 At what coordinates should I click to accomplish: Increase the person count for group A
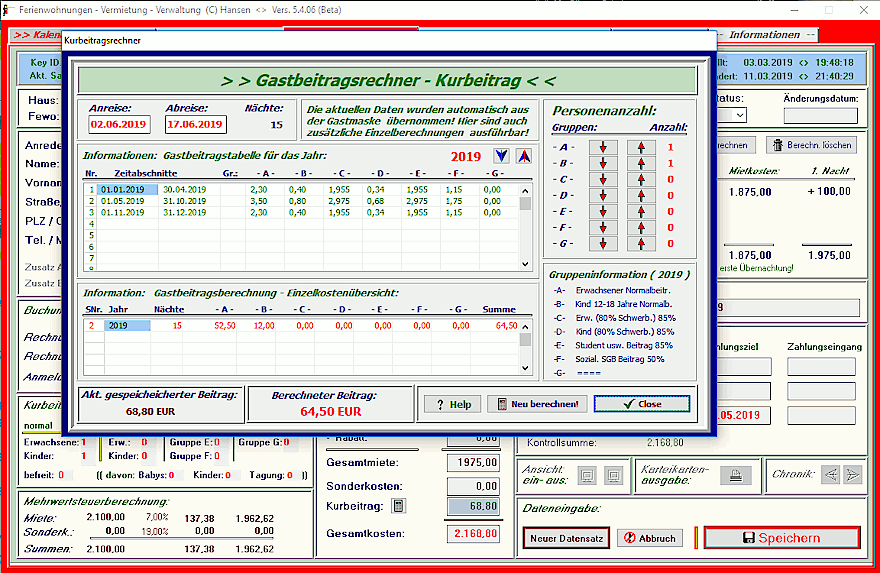tap(640, 148)
